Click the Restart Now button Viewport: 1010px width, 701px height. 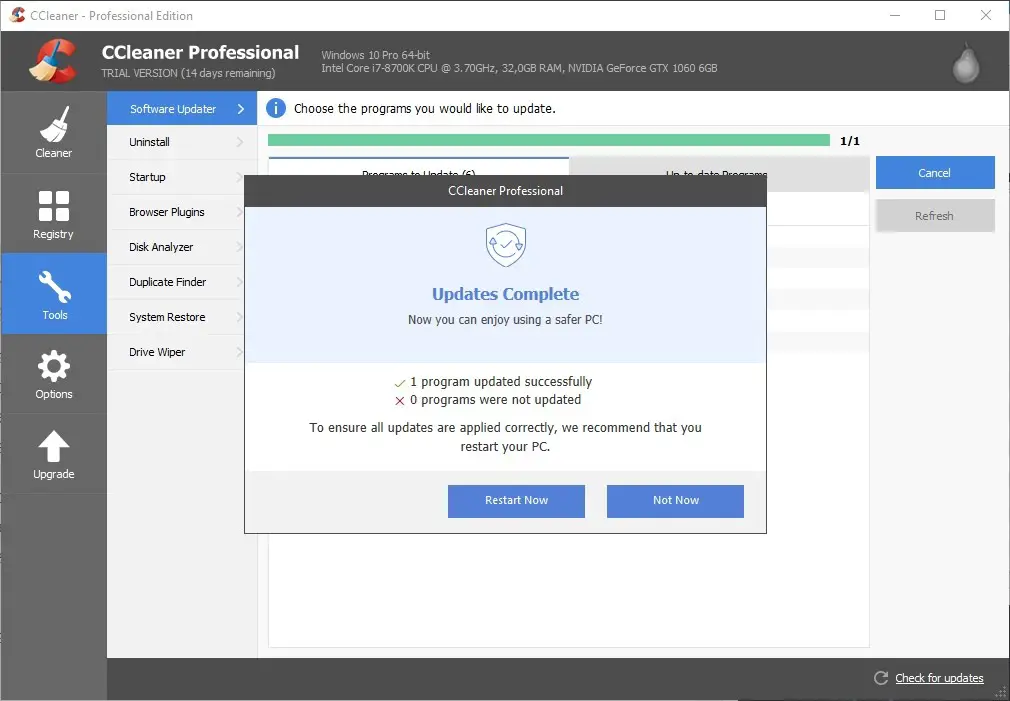[517, 501]
